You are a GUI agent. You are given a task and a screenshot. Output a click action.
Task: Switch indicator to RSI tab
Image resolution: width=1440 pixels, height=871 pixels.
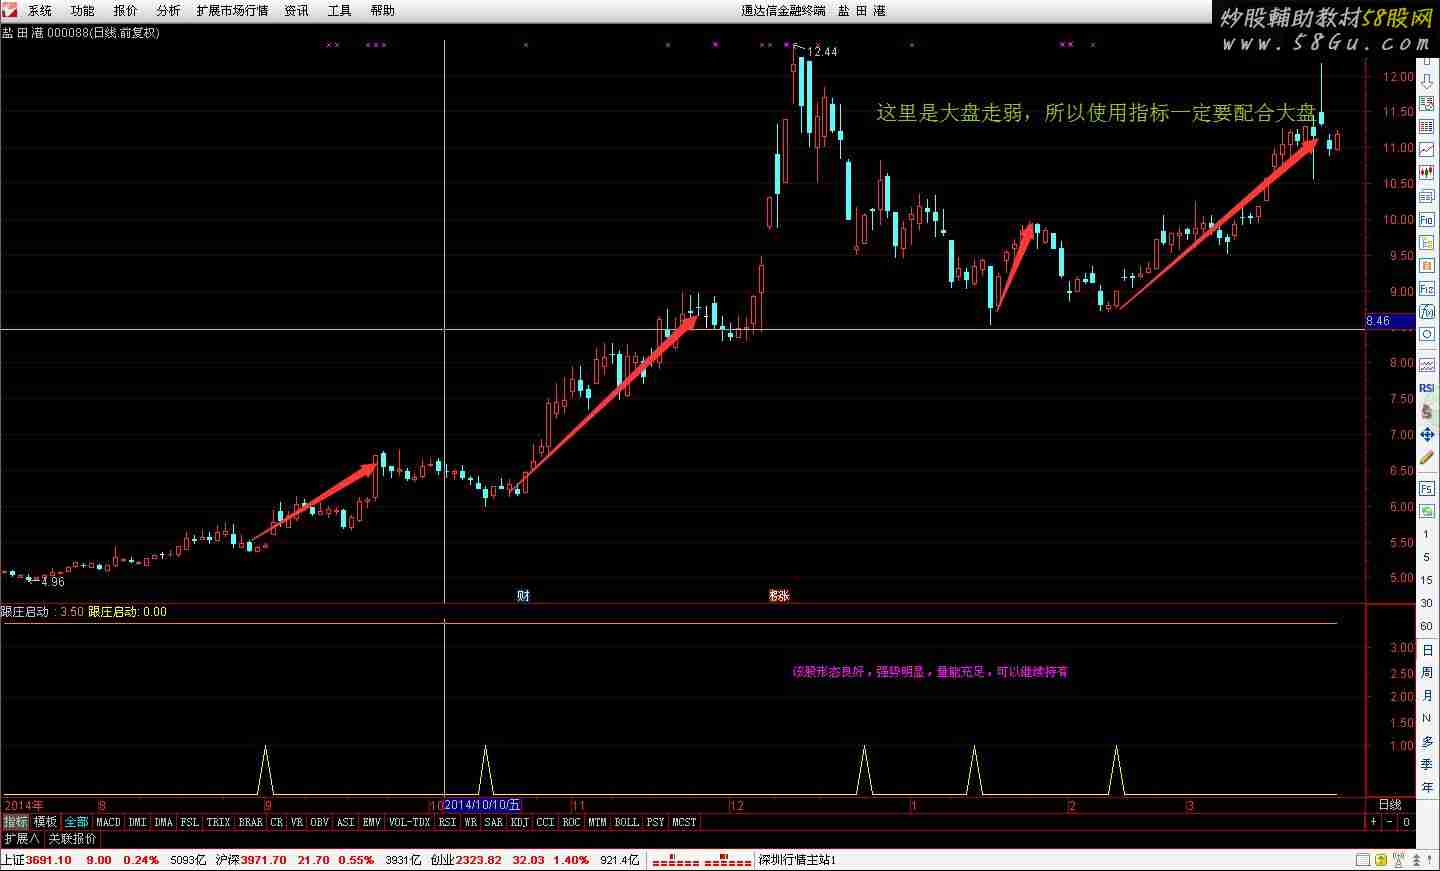point(447,822)
